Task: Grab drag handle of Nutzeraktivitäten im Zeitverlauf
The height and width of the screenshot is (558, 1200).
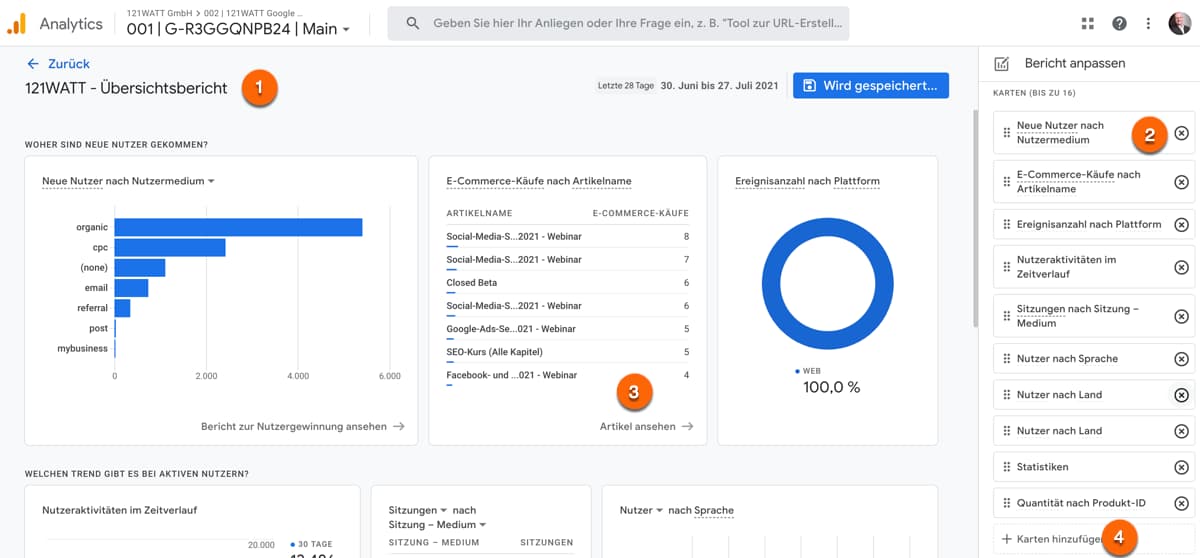Action: pos(1006,267)
